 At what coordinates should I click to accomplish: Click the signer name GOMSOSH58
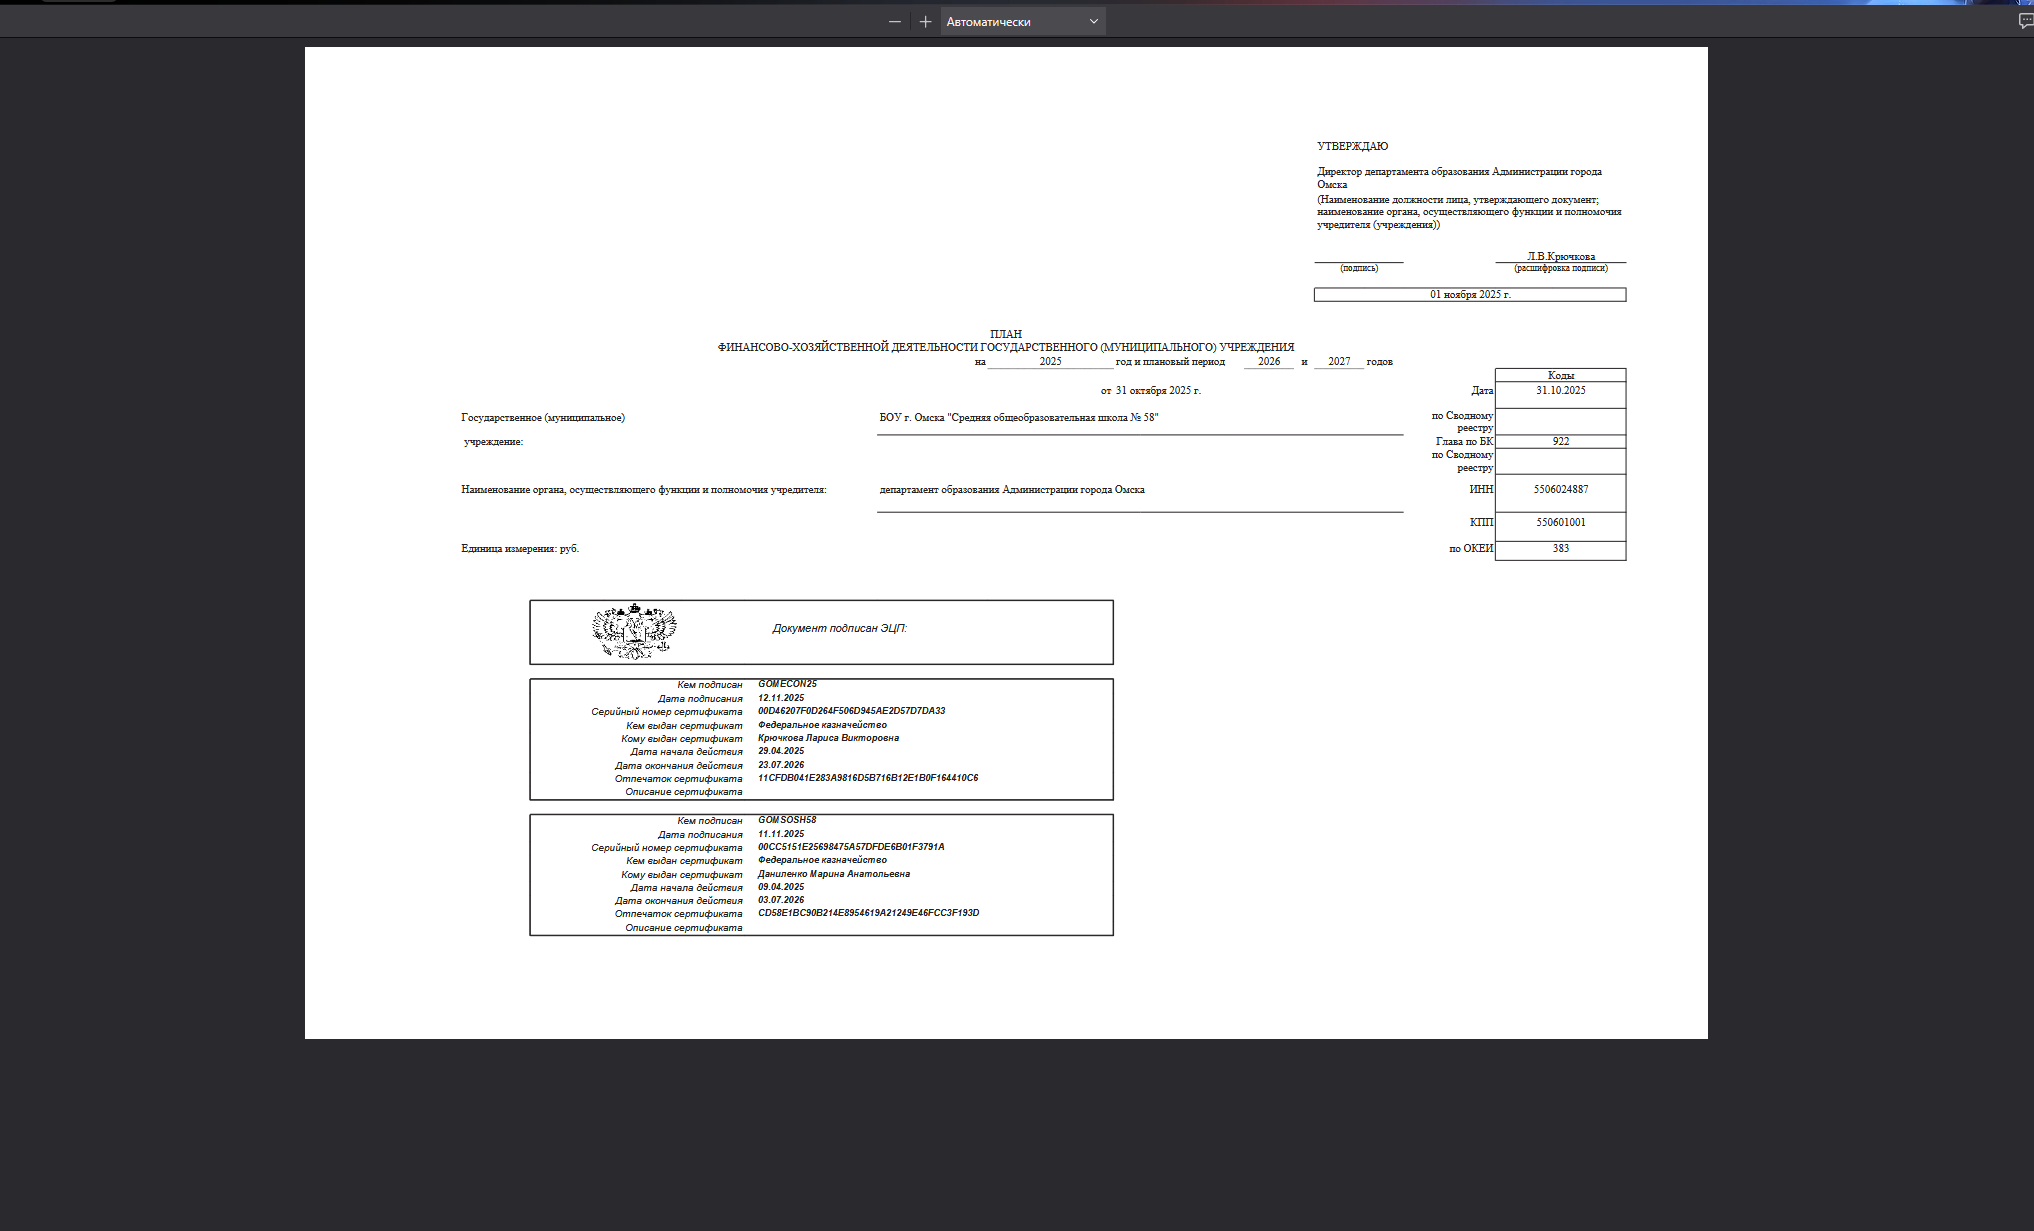(x=787, y=820)
